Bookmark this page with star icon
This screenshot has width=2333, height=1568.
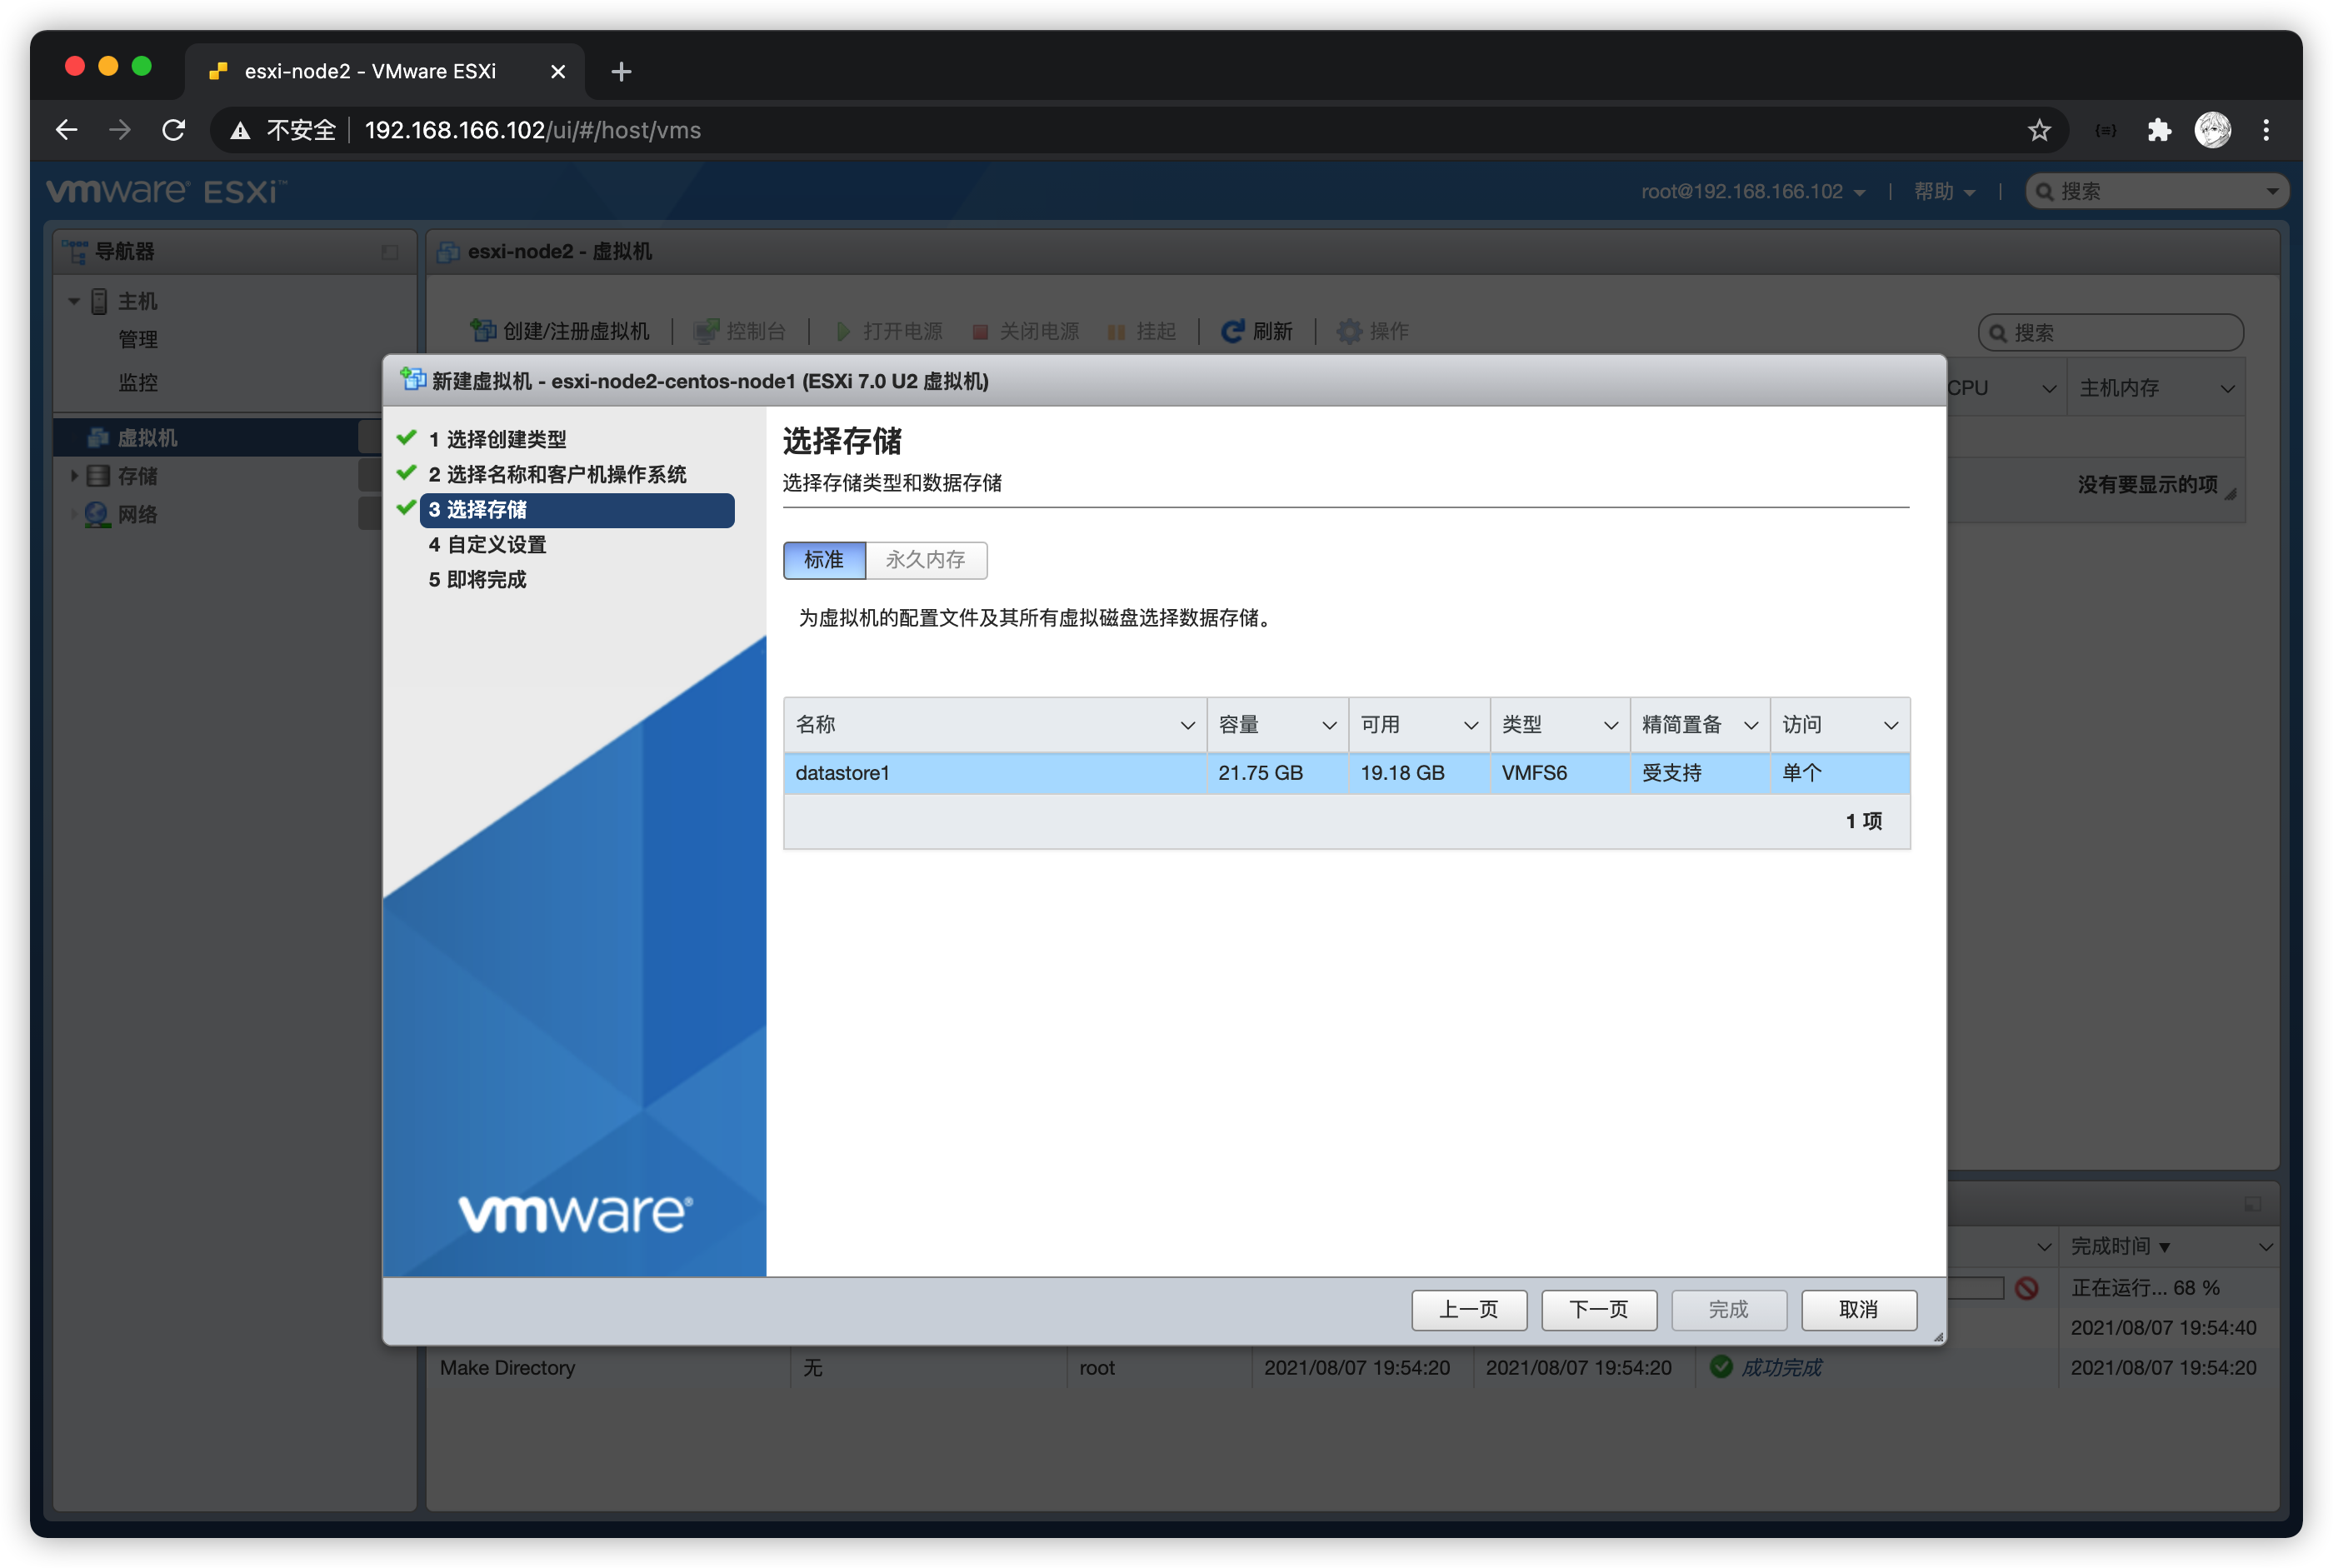(x=2039, y=130)
